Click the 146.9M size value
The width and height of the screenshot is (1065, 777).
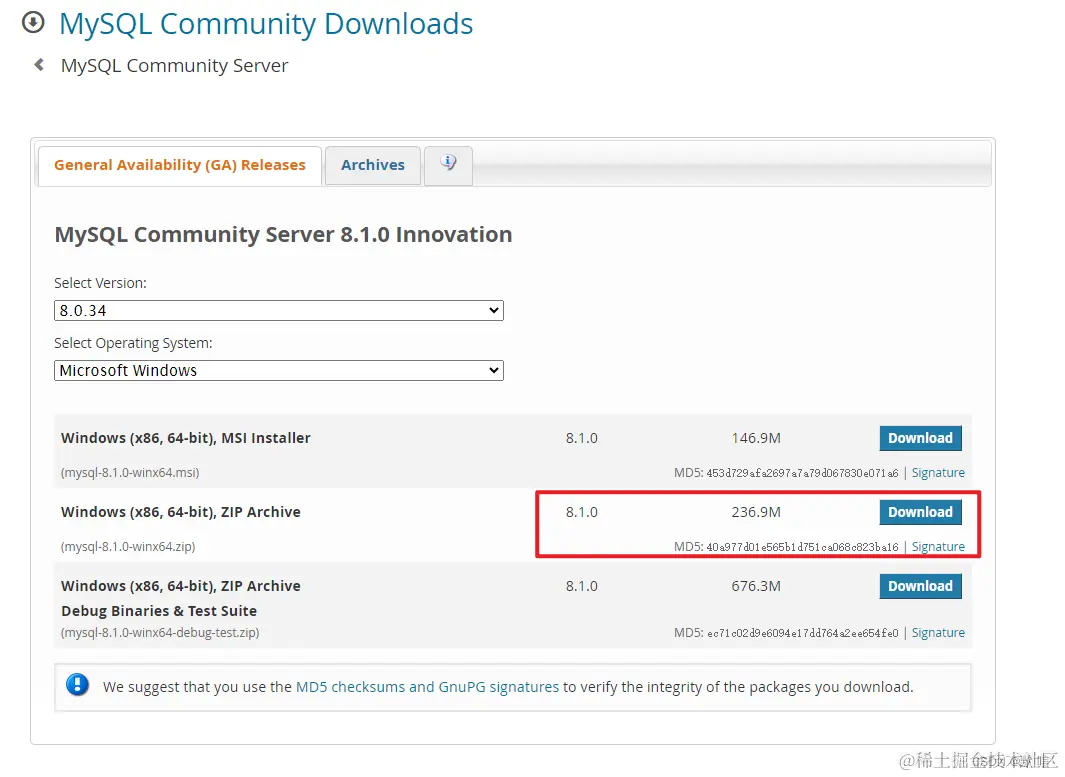coord(756,438)
